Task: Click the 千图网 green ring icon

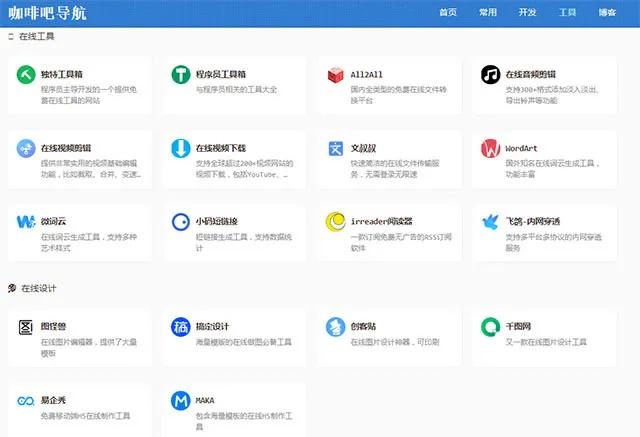Action: point(490,327)
